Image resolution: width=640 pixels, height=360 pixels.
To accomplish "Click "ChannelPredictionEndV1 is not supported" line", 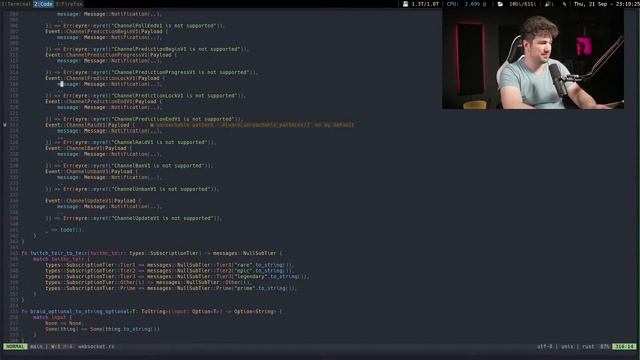I will (144, 119).
